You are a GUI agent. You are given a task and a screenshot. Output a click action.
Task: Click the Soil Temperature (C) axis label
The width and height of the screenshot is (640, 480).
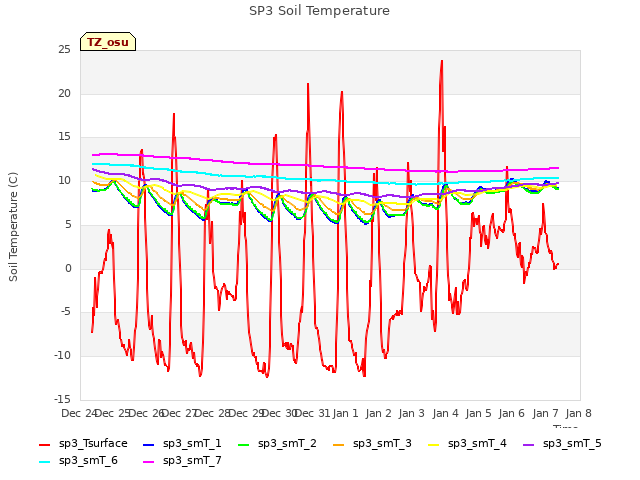[x=13, y=227]
